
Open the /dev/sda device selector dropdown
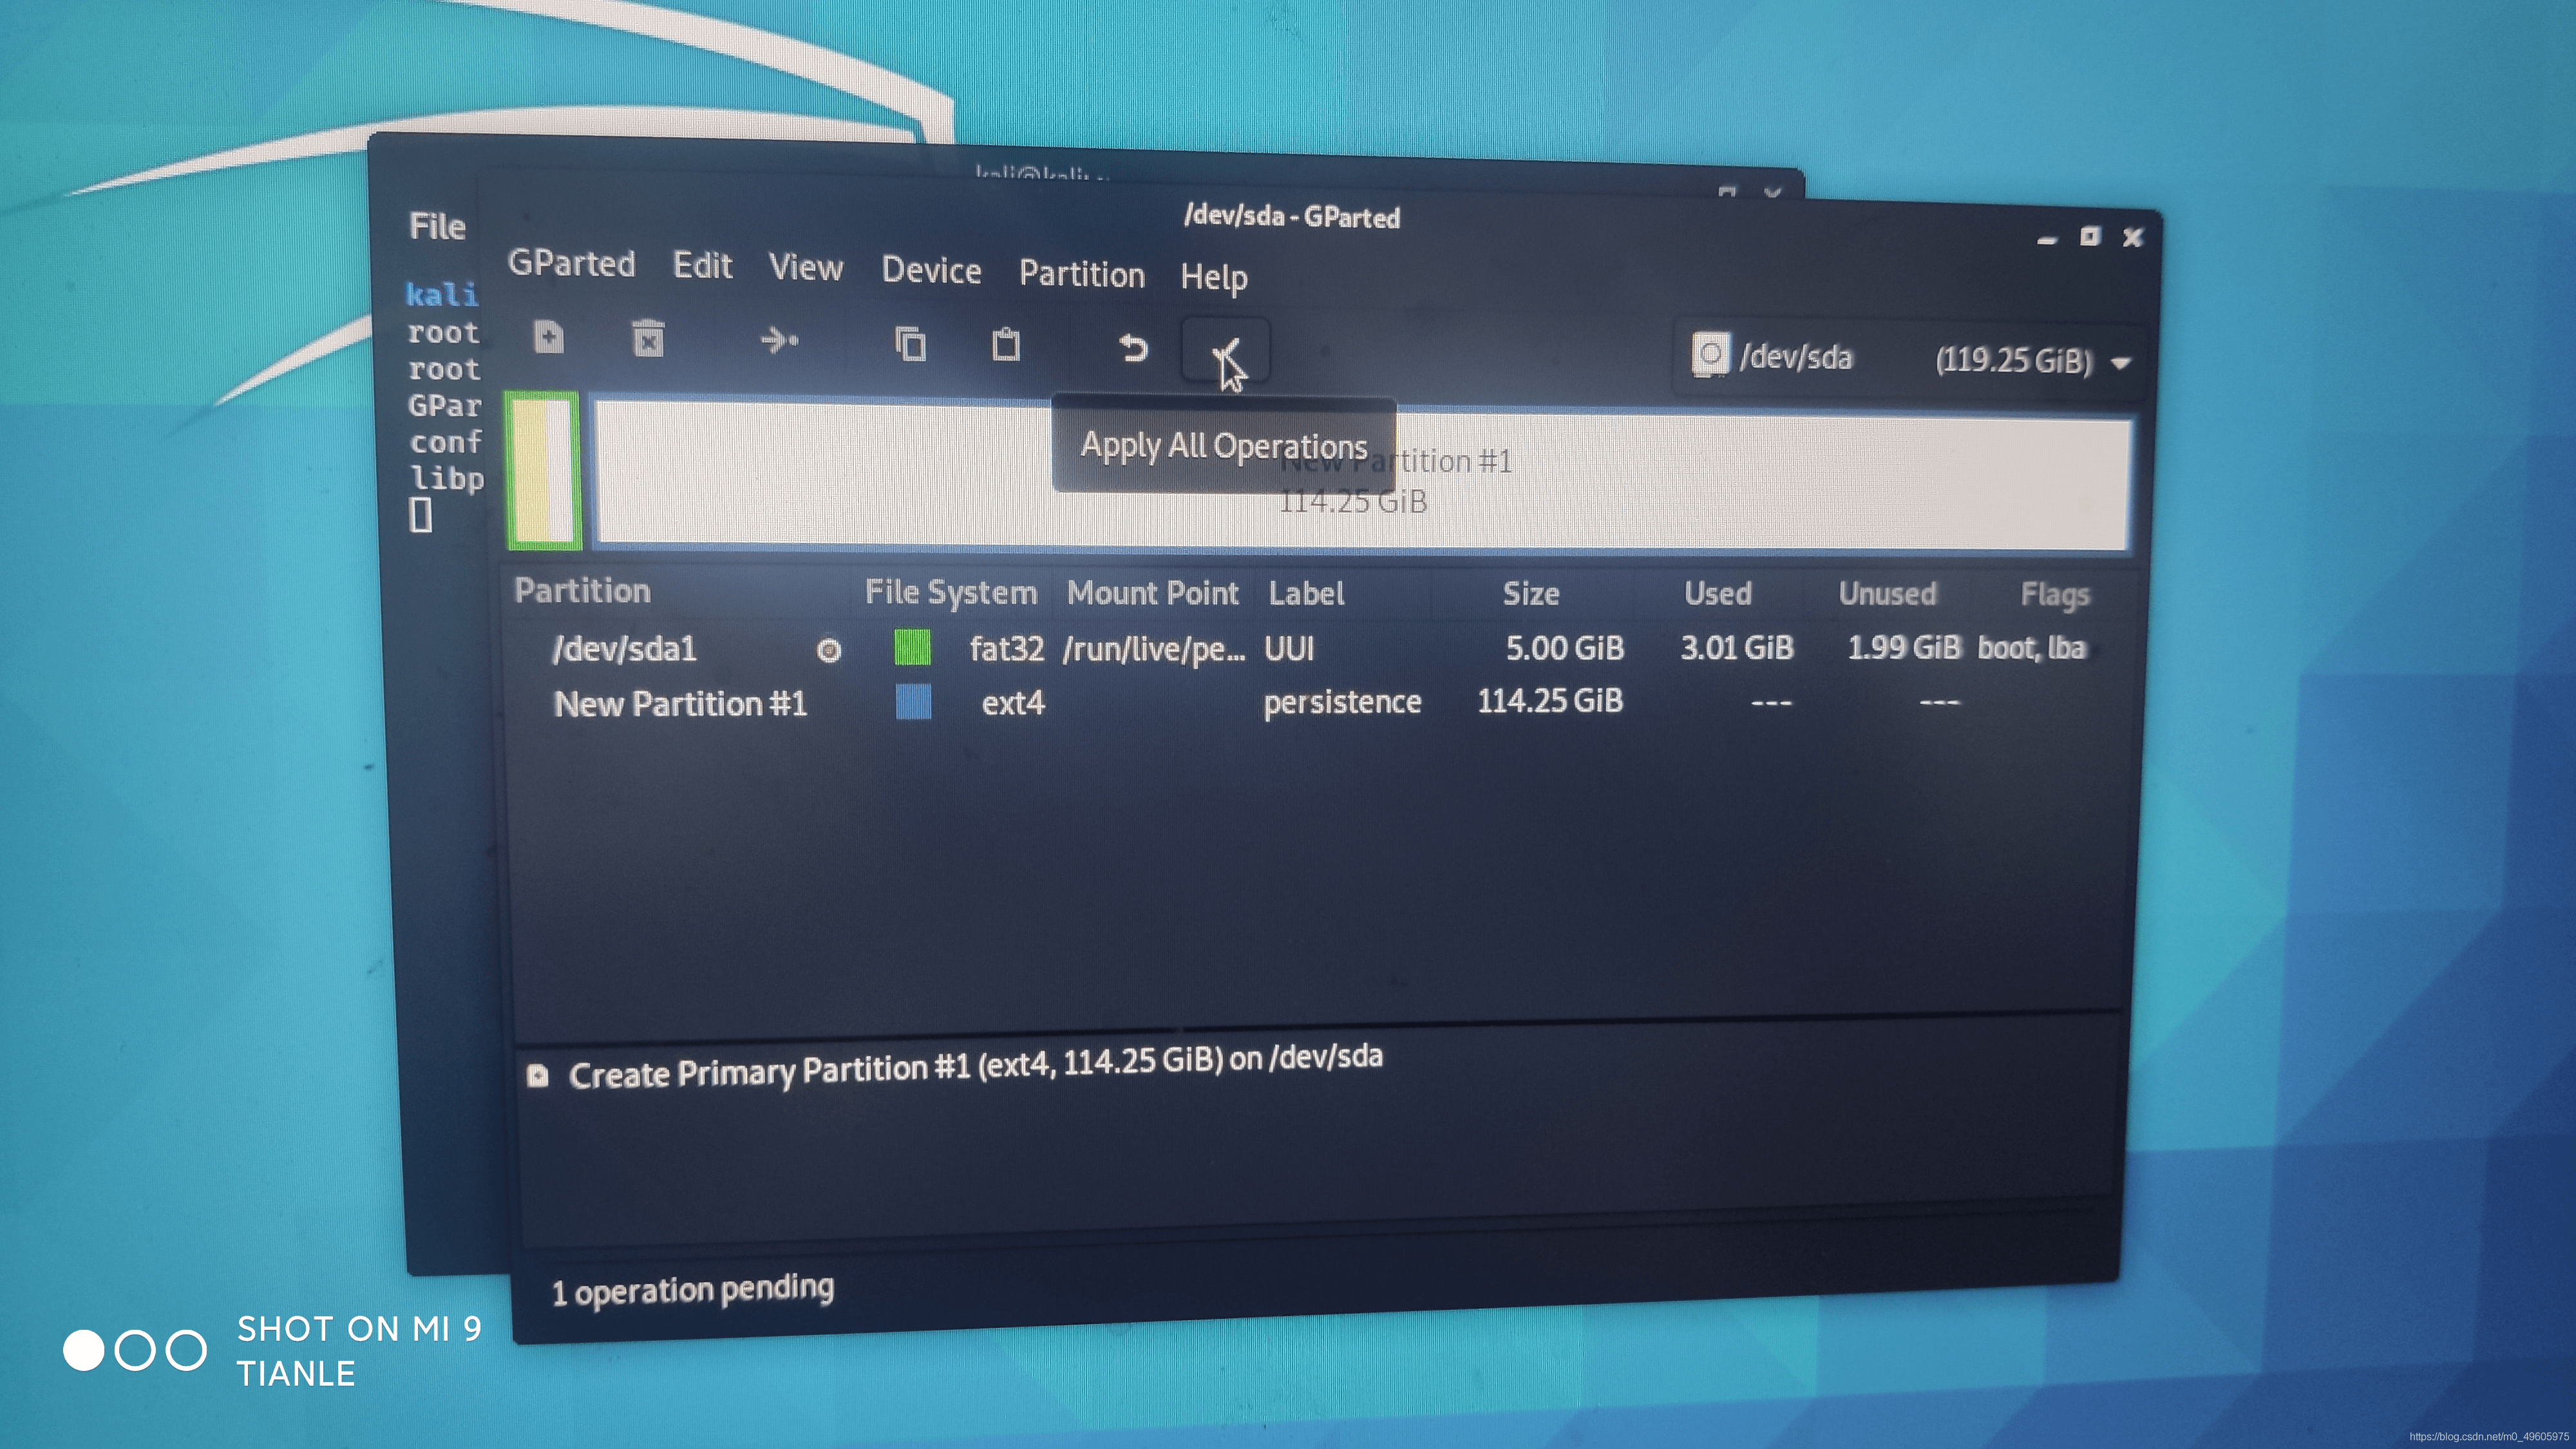click(x=1910, y=359)
